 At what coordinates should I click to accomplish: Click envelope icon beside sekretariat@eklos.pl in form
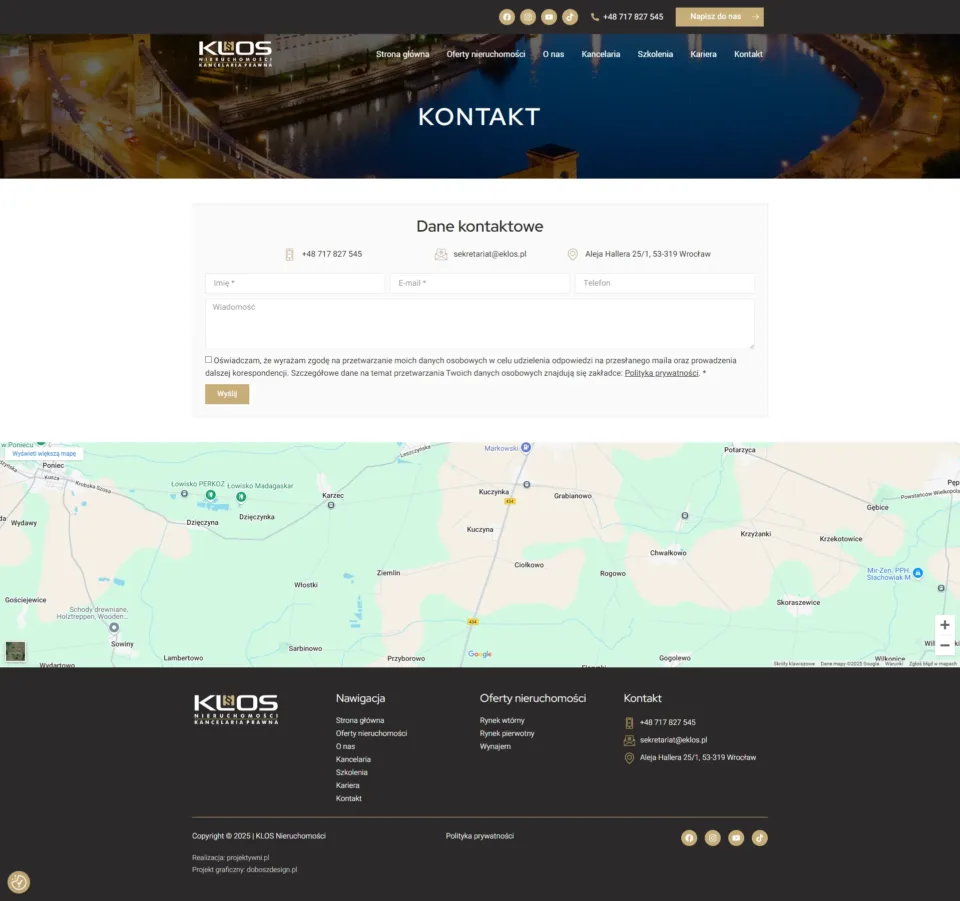coord(441,254)
